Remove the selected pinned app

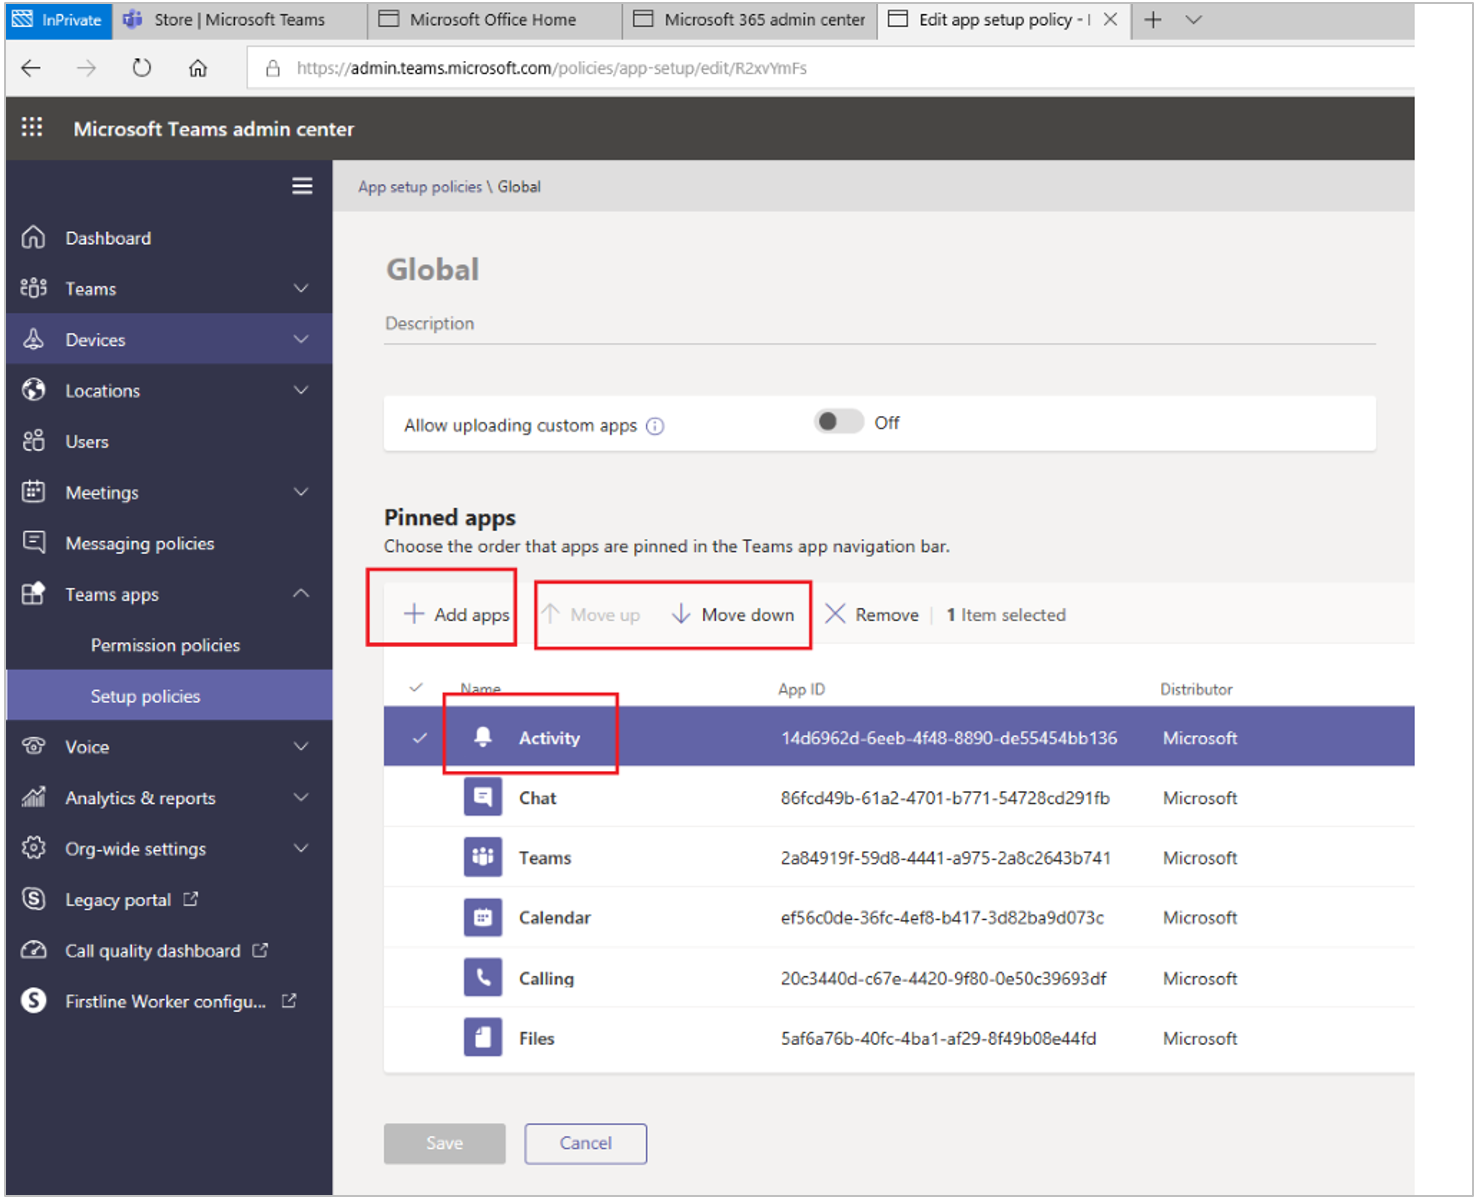872,614
